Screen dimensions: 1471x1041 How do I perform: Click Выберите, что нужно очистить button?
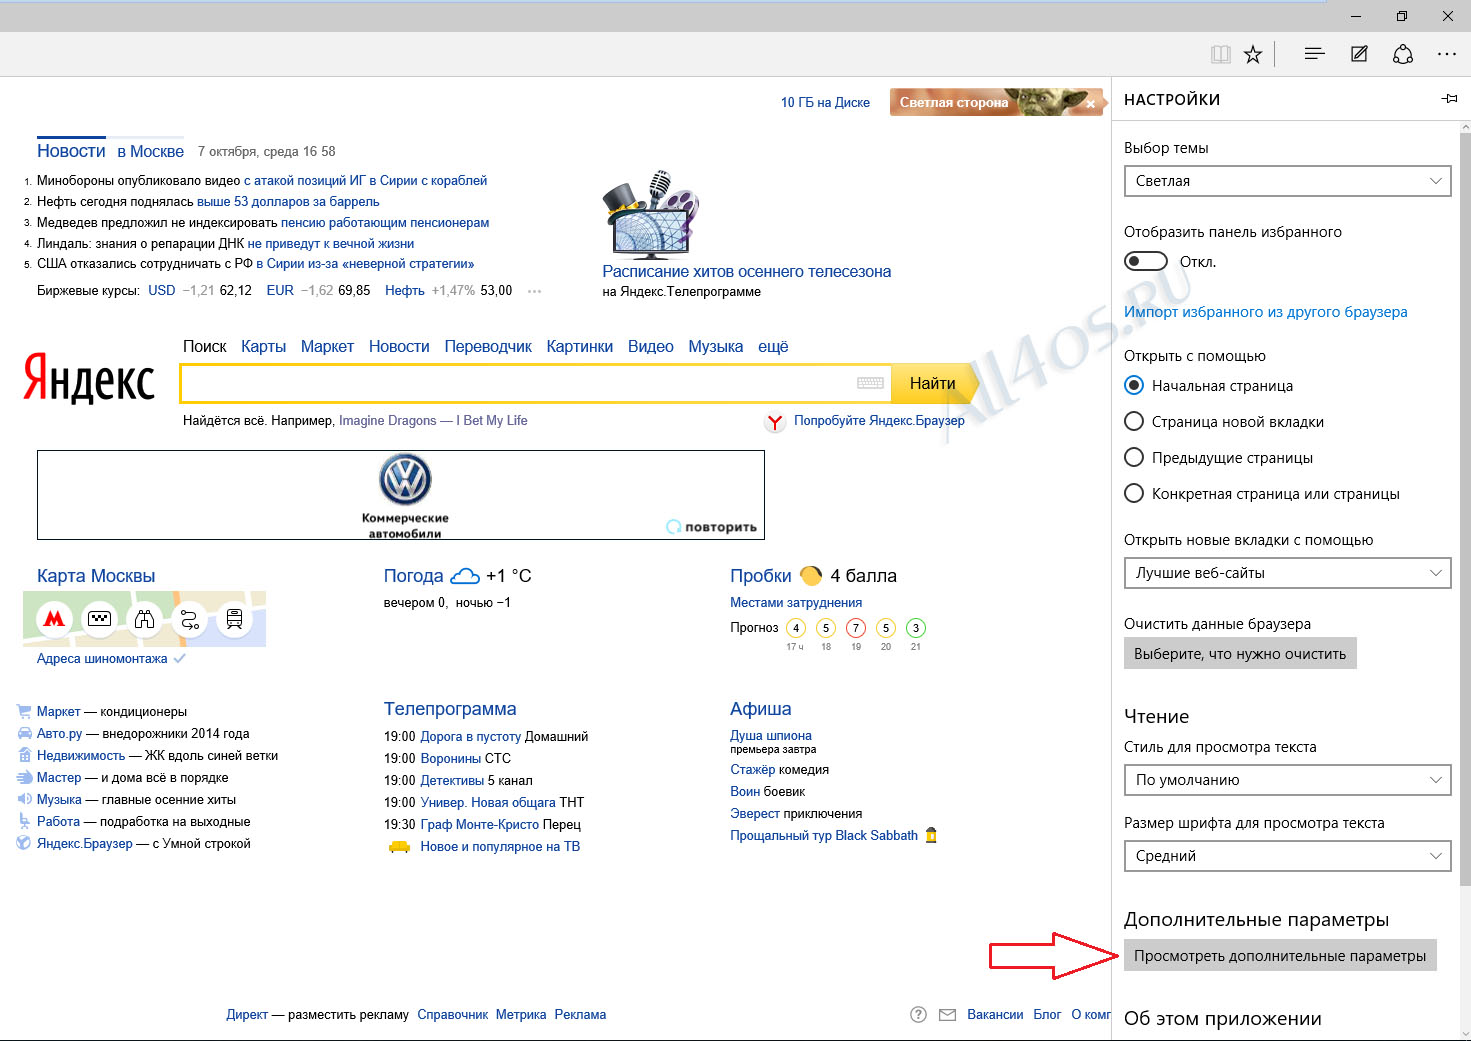tap(1240, 654)
